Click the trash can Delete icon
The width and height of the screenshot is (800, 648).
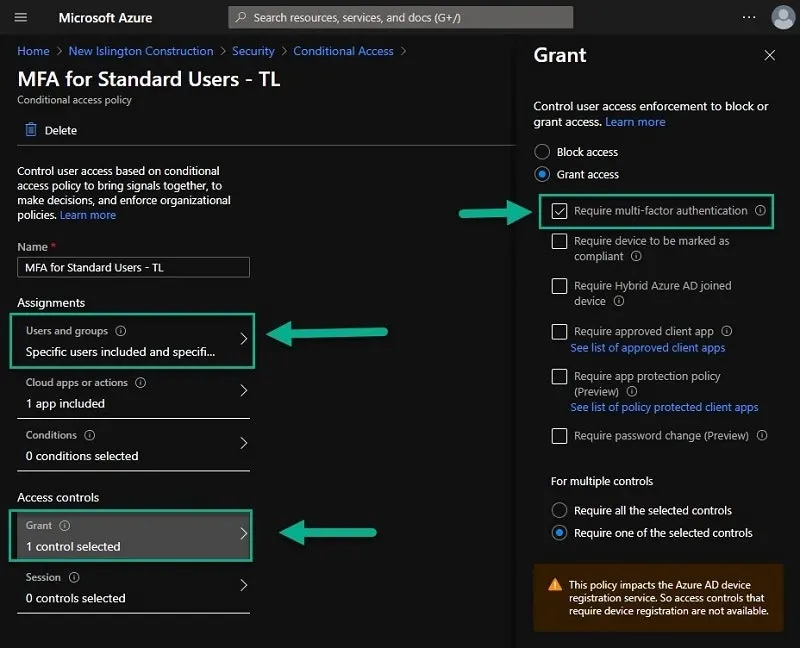click(x=31, y=130)
